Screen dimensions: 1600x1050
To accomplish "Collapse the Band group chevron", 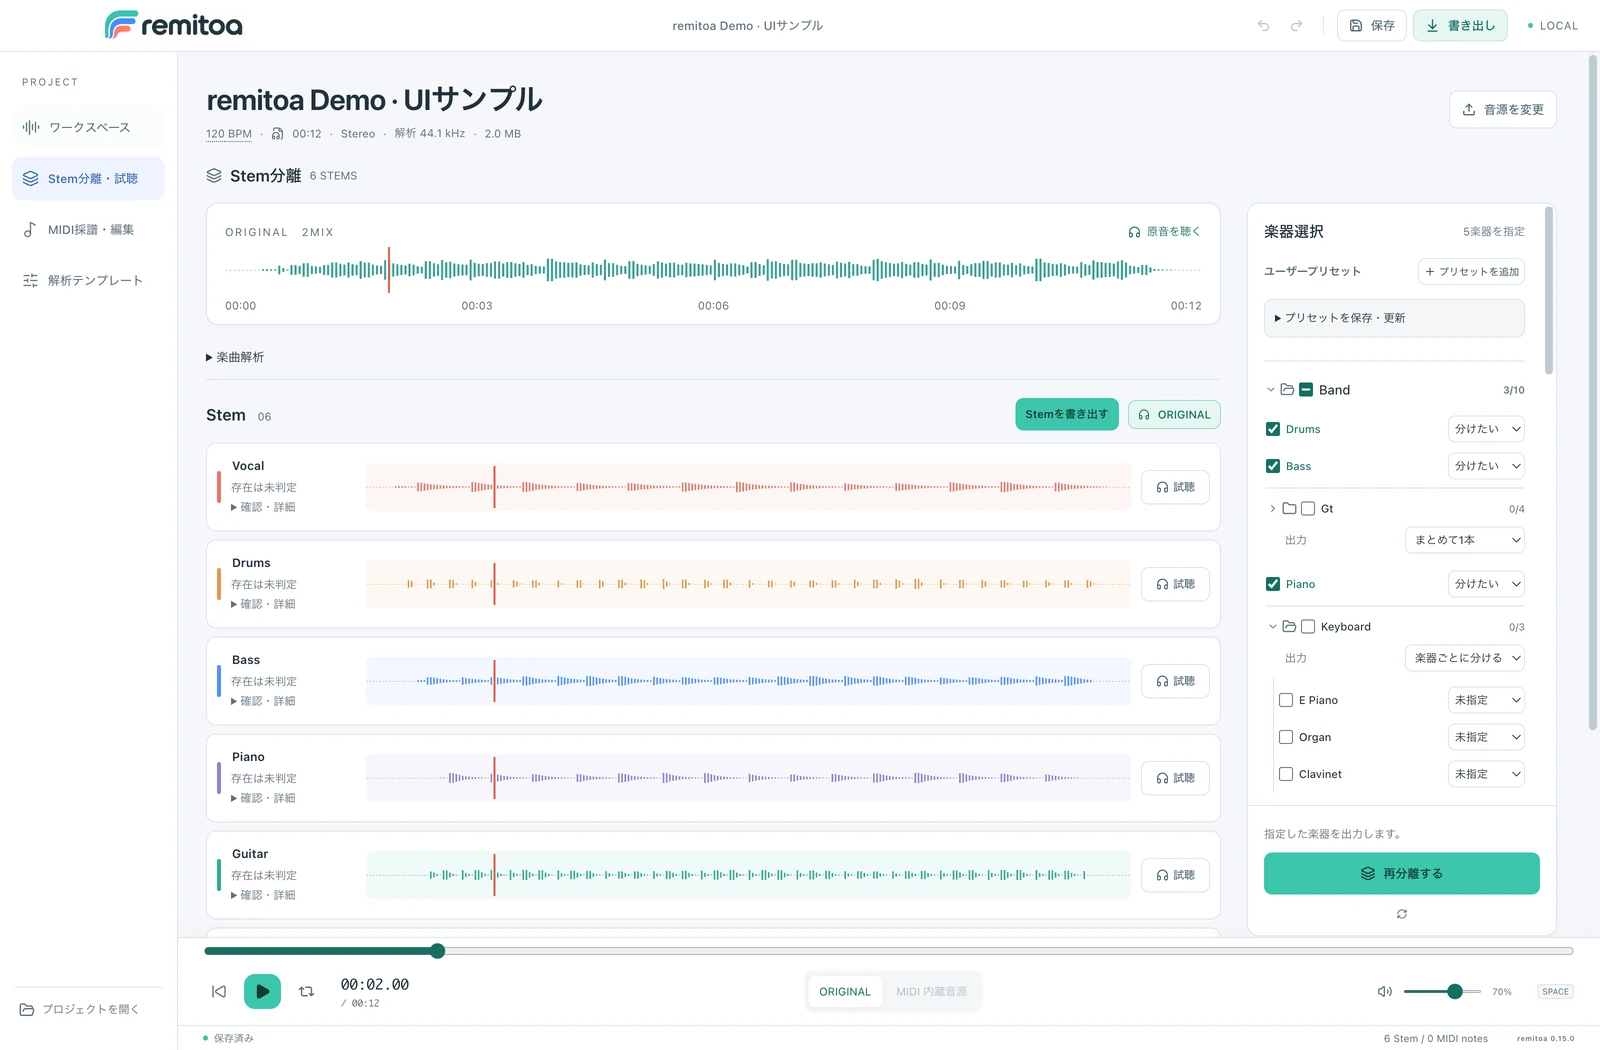I will pos(1271,390).
